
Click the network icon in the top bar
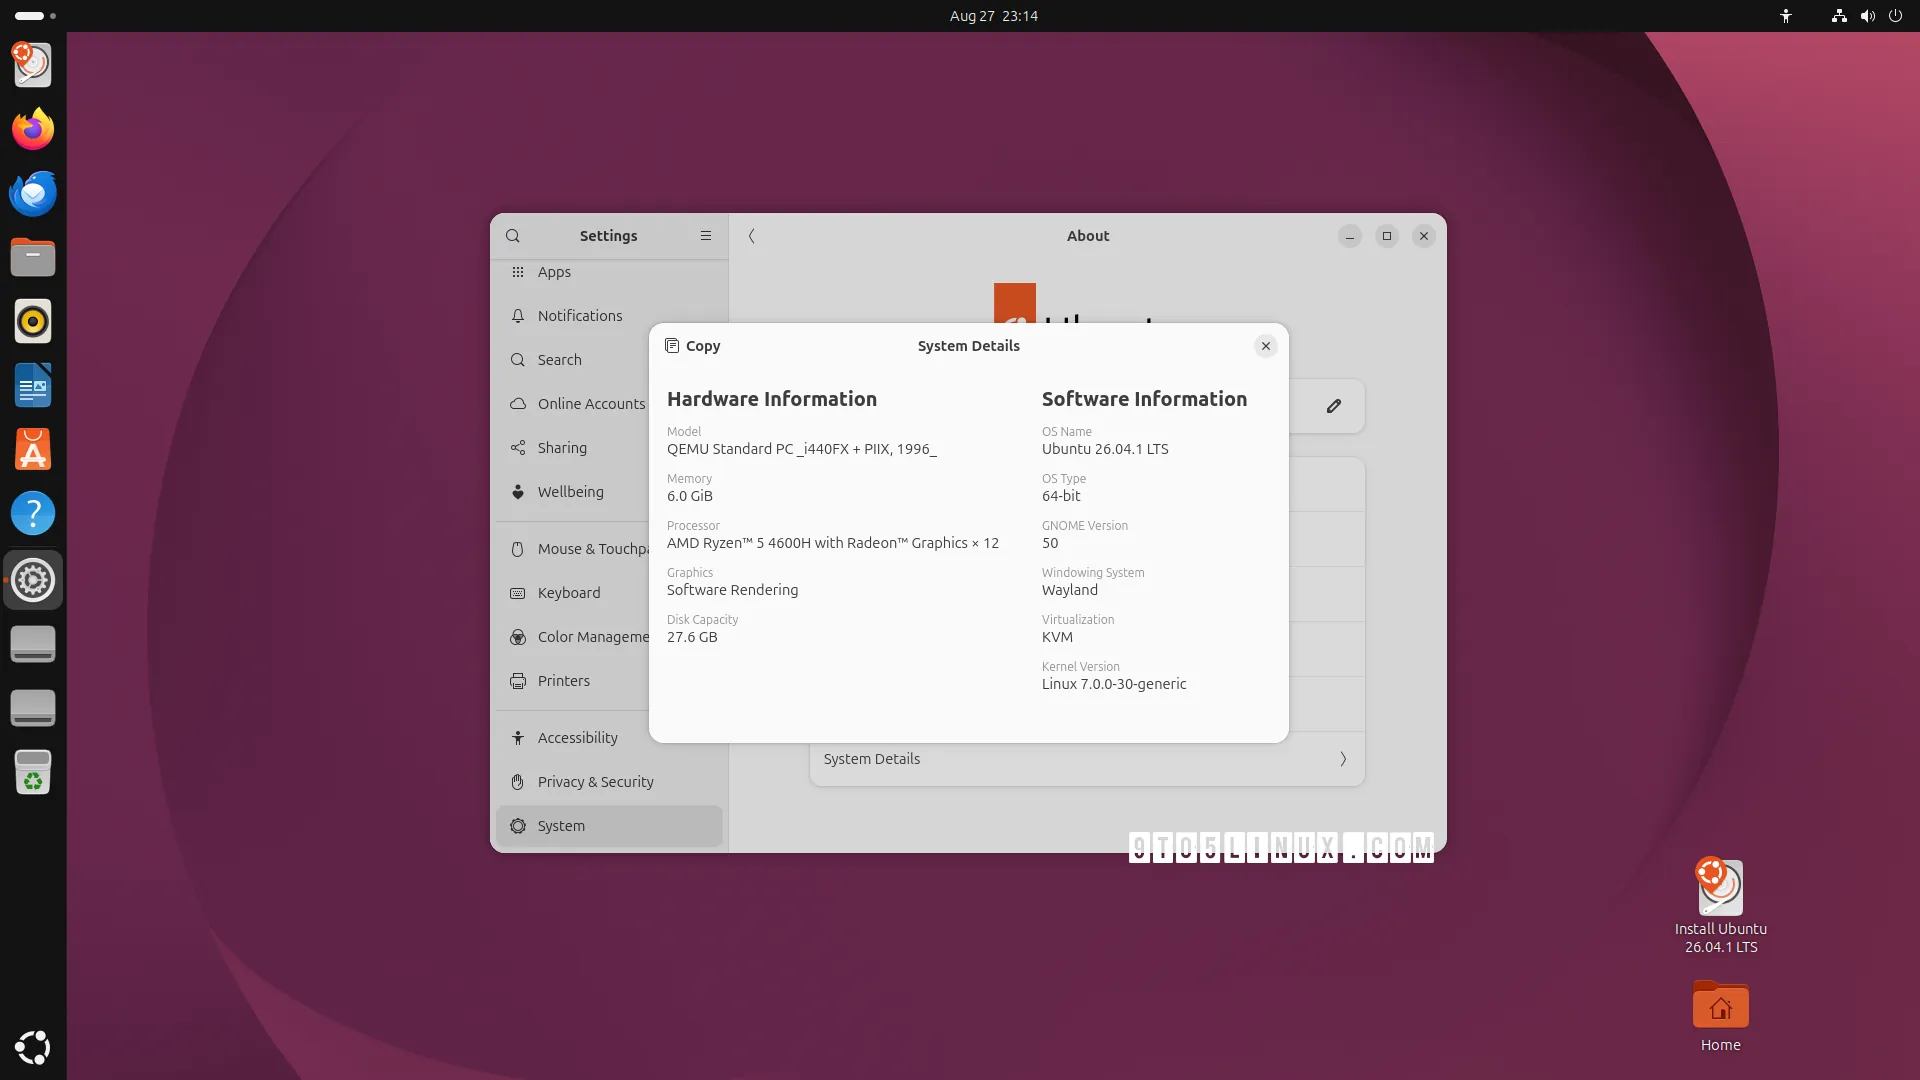[1839, 16]
